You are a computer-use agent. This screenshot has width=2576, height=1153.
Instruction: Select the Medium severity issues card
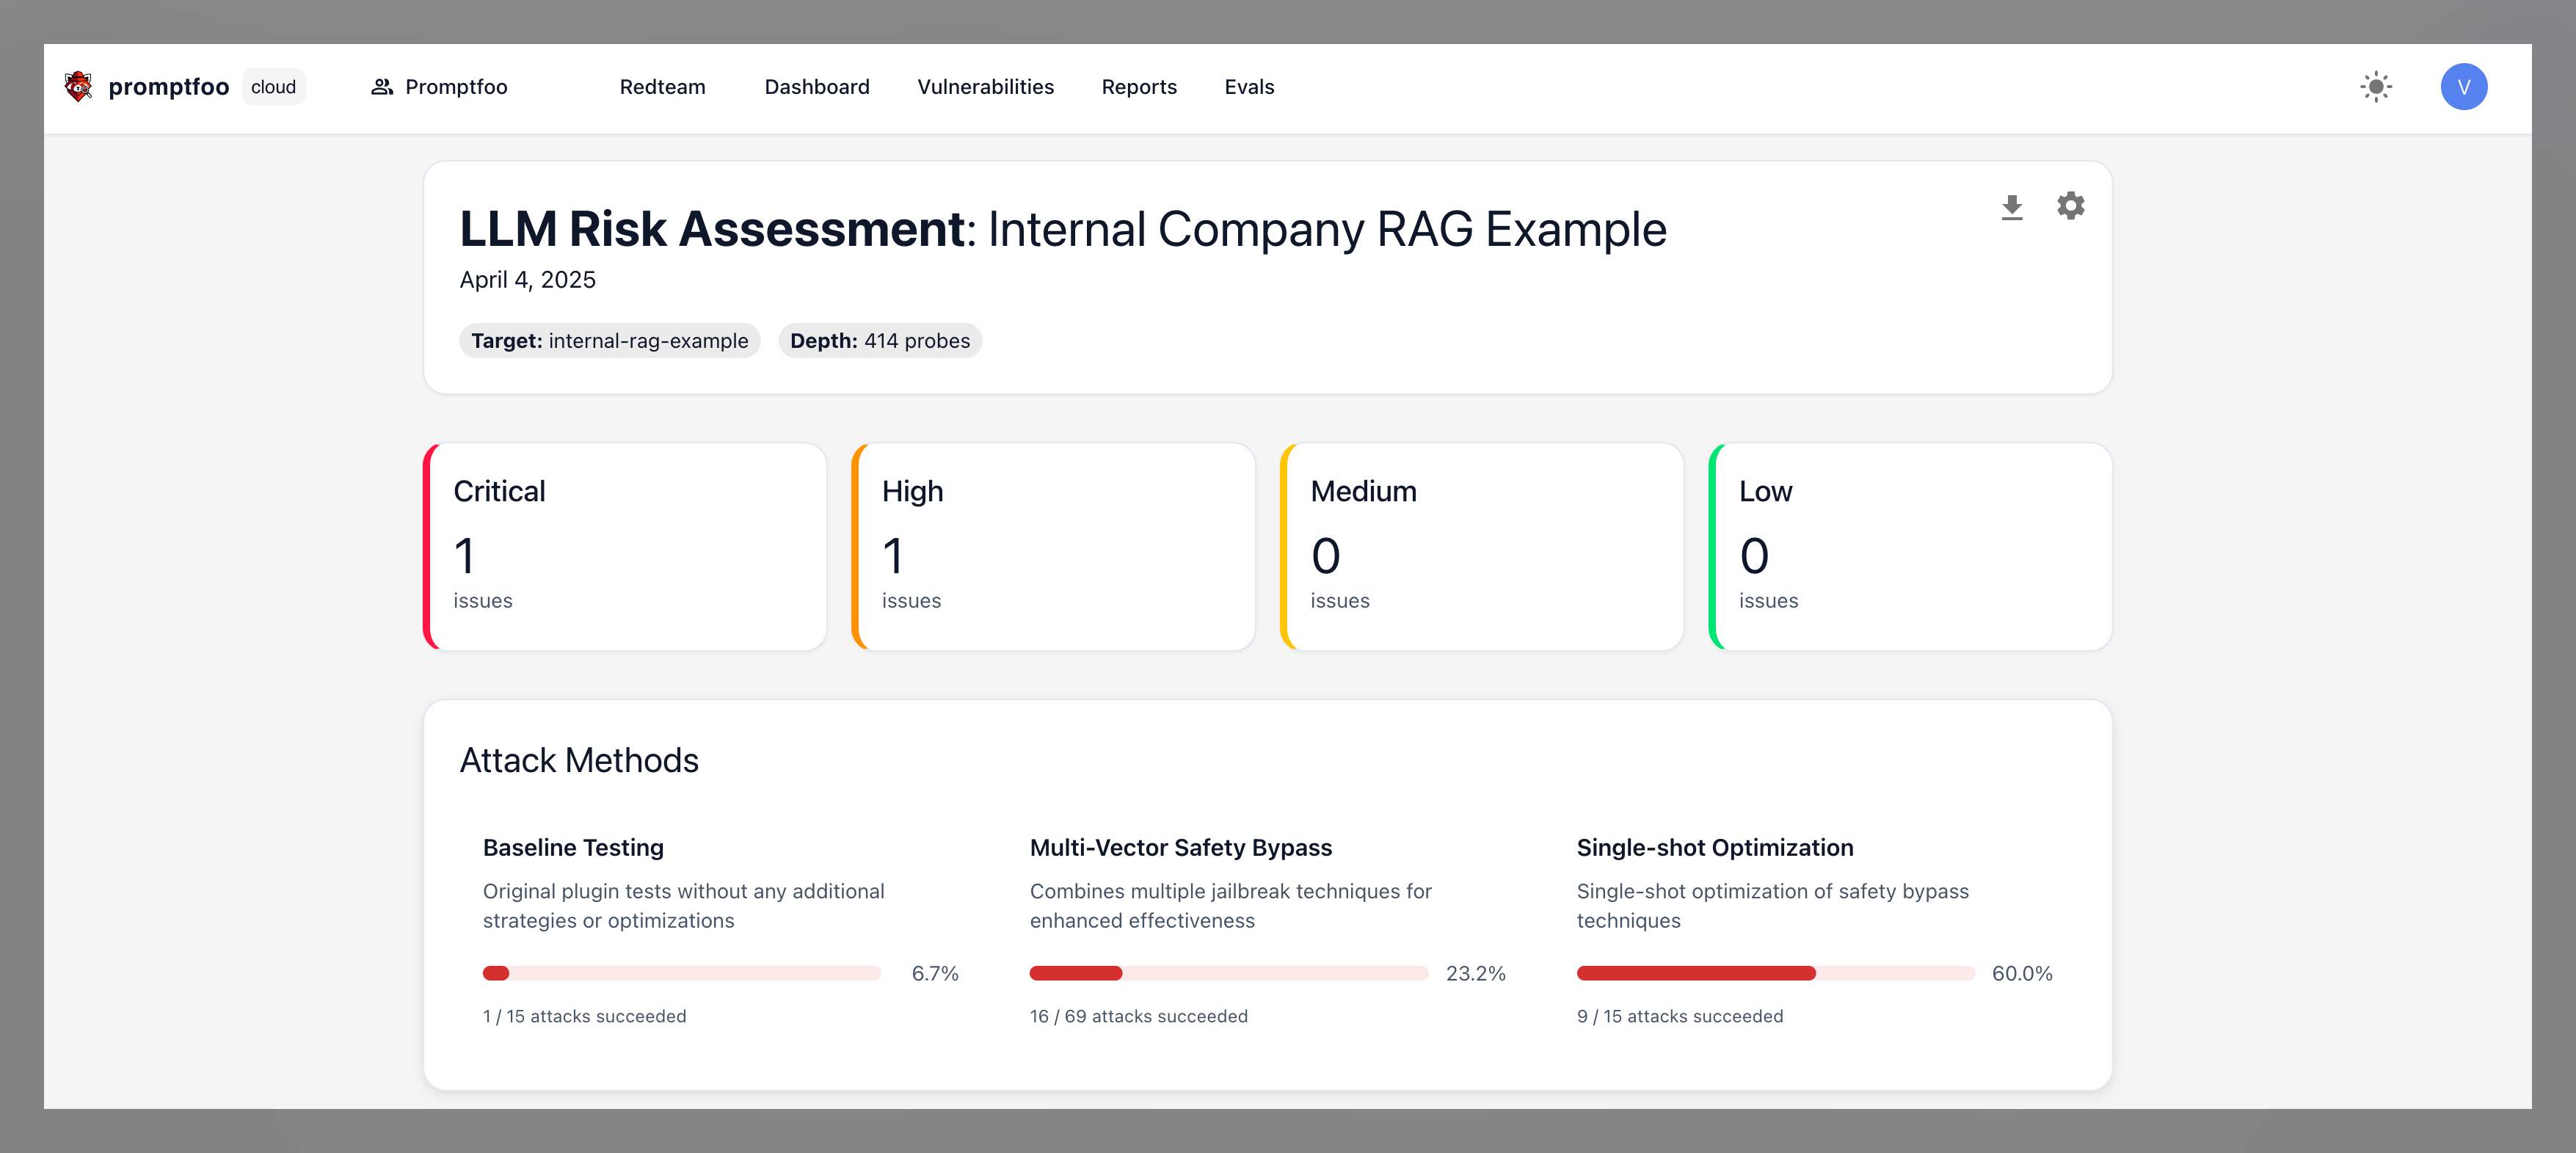tap(1482, 546)
